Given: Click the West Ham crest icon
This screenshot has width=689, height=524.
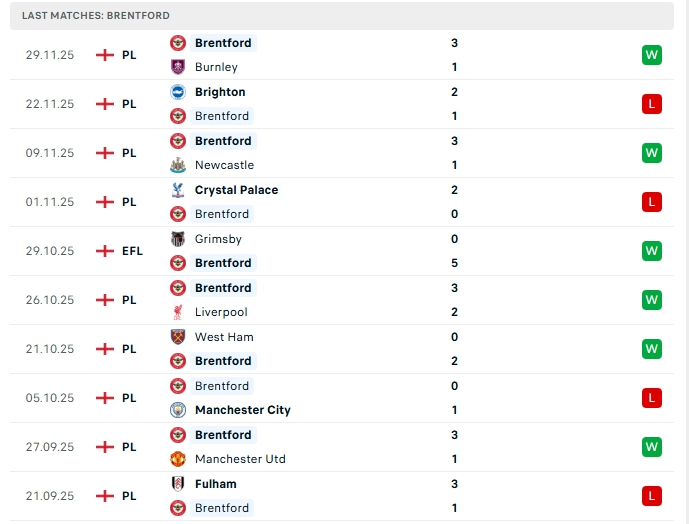Looking at the screenshot, I should pos(178,337).
